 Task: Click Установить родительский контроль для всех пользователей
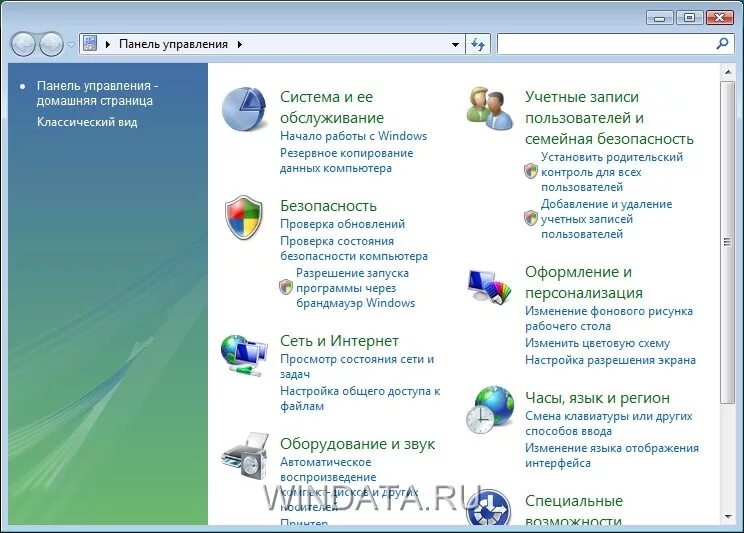[612, 172]
